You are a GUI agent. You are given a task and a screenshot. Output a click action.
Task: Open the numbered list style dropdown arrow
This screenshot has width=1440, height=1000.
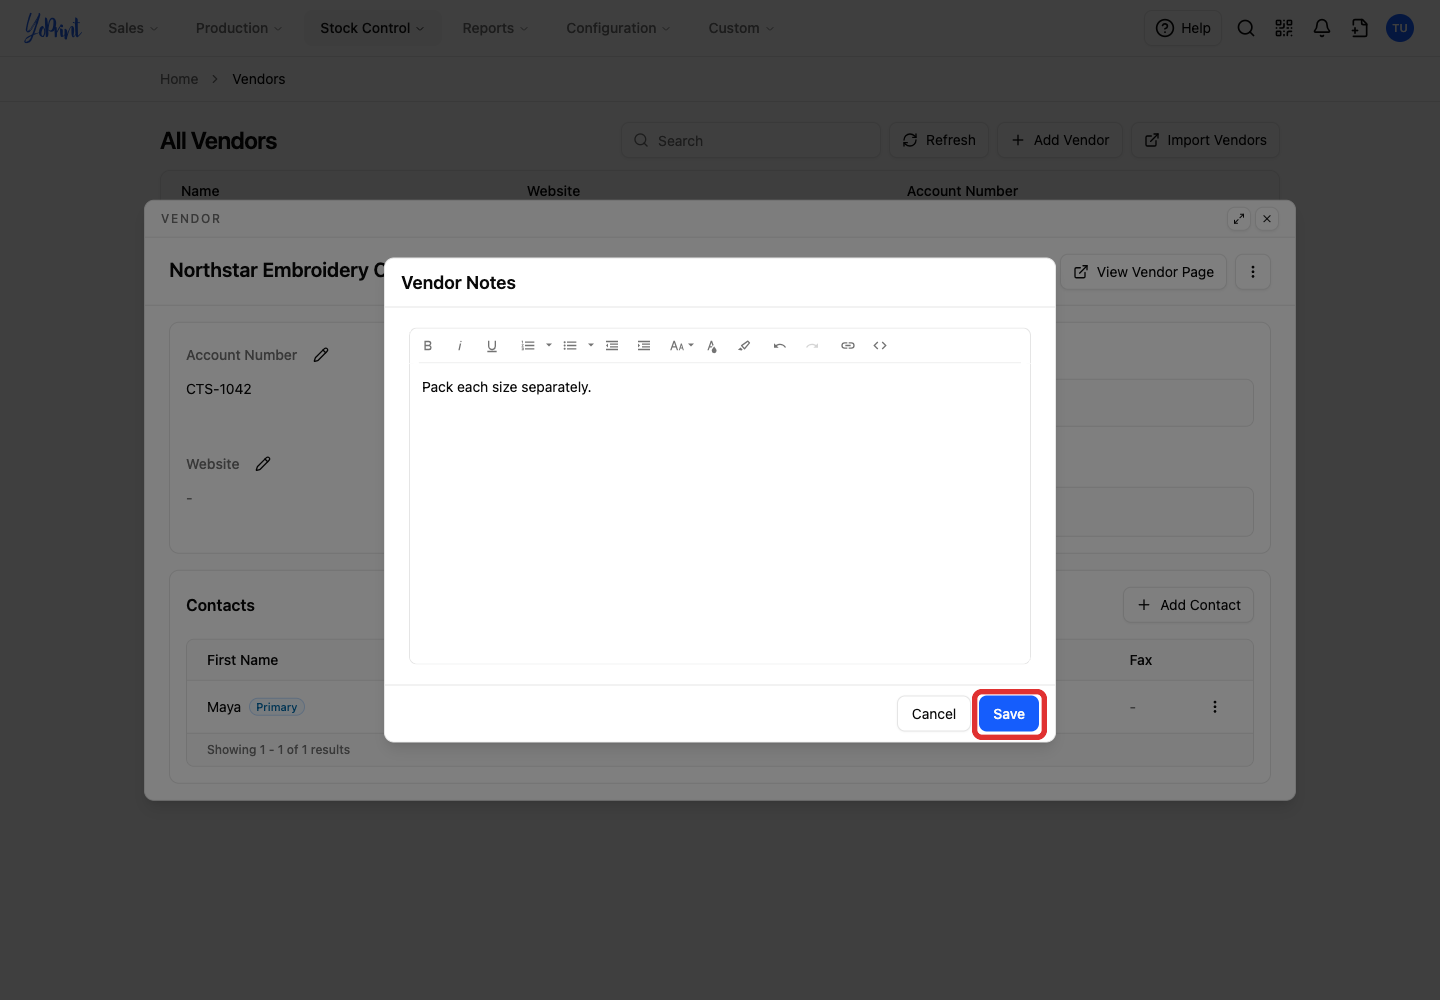(549, 346)
